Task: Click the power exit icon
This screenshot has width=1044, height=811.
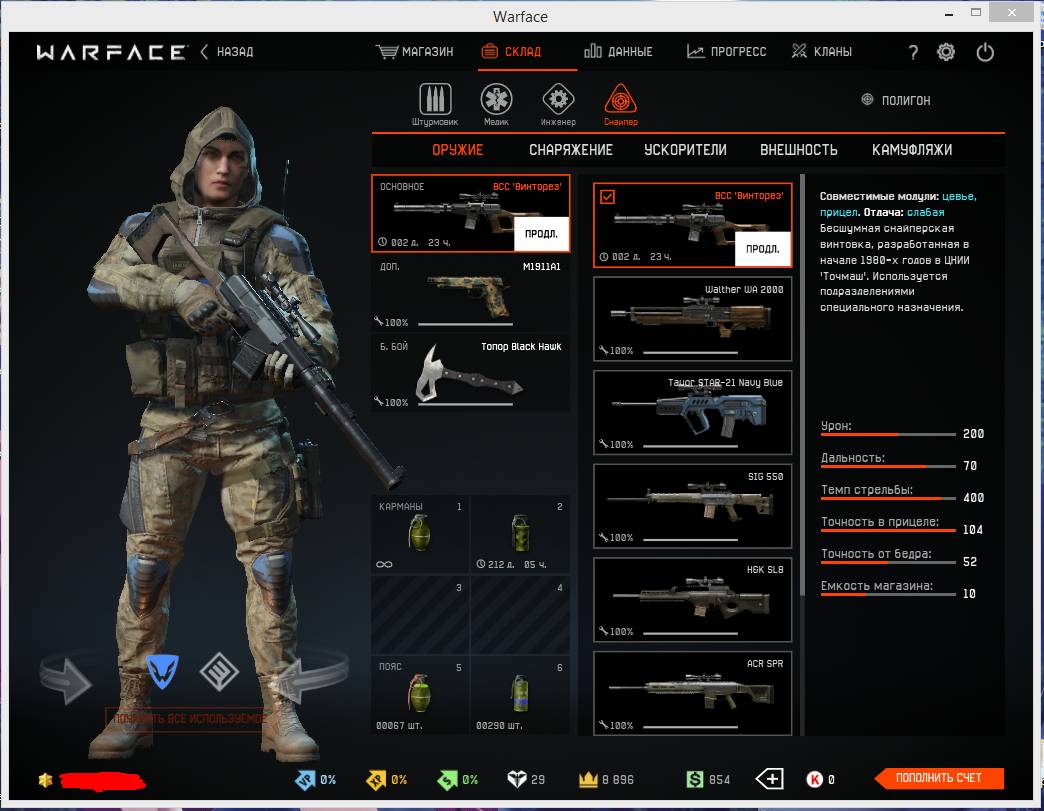Action: 985,52
